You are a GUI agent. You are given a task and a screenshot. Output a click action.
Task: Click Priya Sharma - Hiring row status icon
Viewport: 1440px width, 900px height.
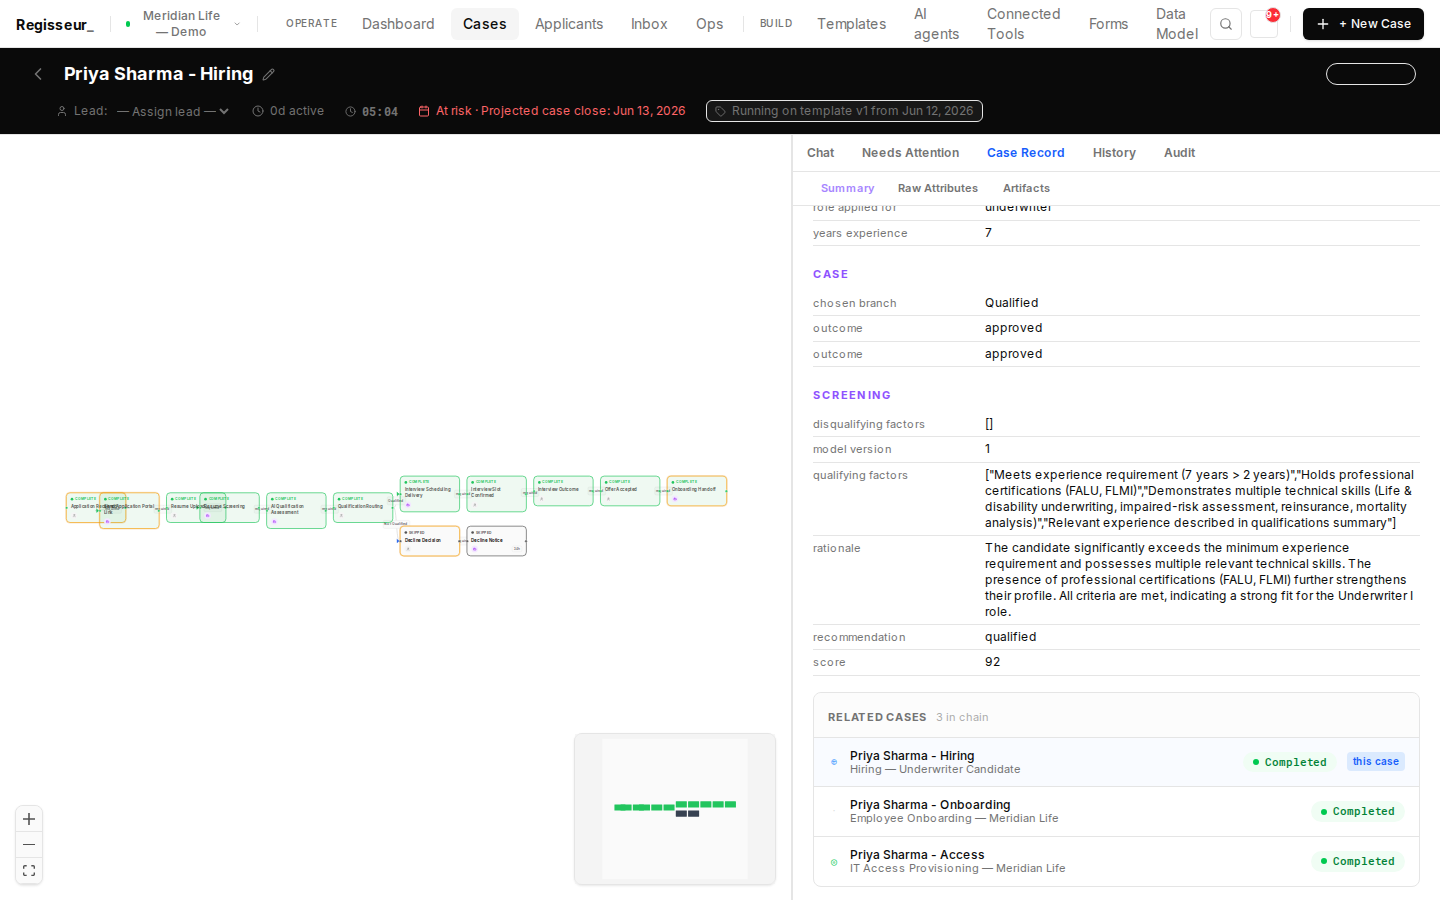[x=834, y=762]
